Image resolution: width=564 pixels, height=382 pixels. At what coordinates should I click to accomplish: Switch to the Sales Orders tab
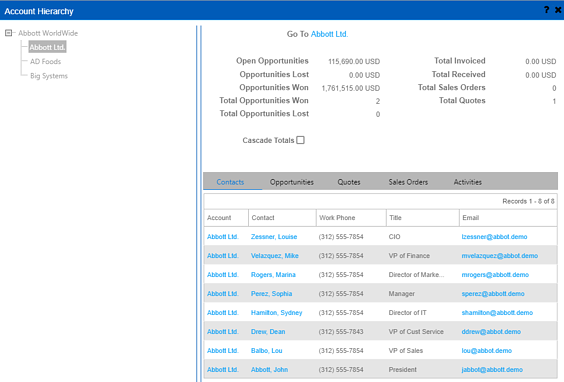[408, 182]
